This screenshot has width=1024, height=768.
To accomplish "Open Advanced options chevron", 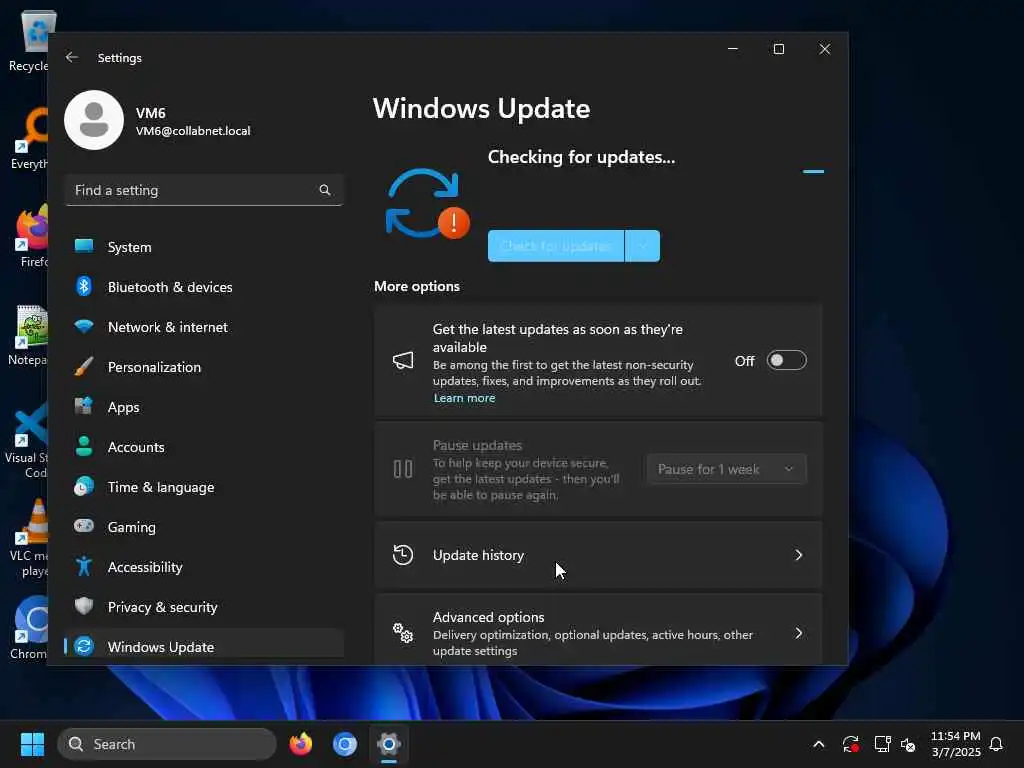I will click(x=798, y=633).
